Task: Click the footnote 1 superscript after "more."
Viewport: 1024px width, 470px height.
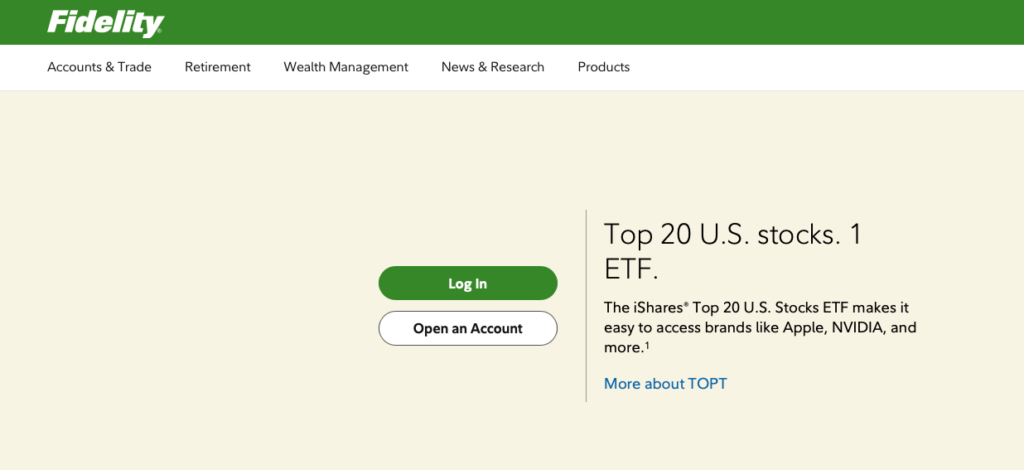Action: pyautogui.click(x=648, y=344)
